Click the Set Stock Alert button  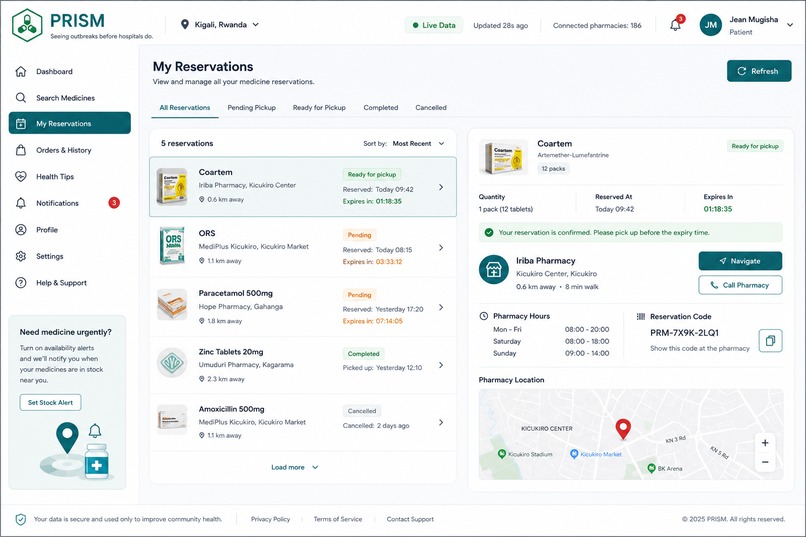point(50,402)
